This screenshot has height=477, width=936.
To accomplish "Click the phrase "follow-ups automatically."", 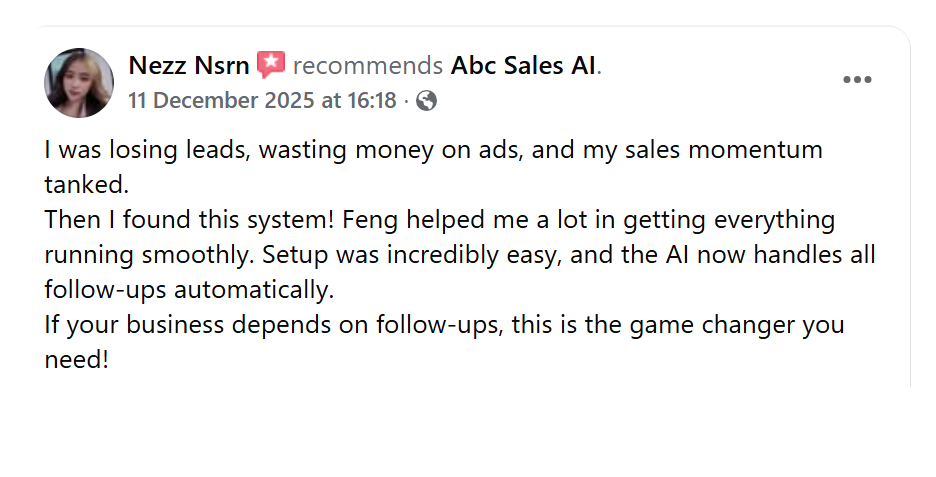I will click(x=187, y=290).
